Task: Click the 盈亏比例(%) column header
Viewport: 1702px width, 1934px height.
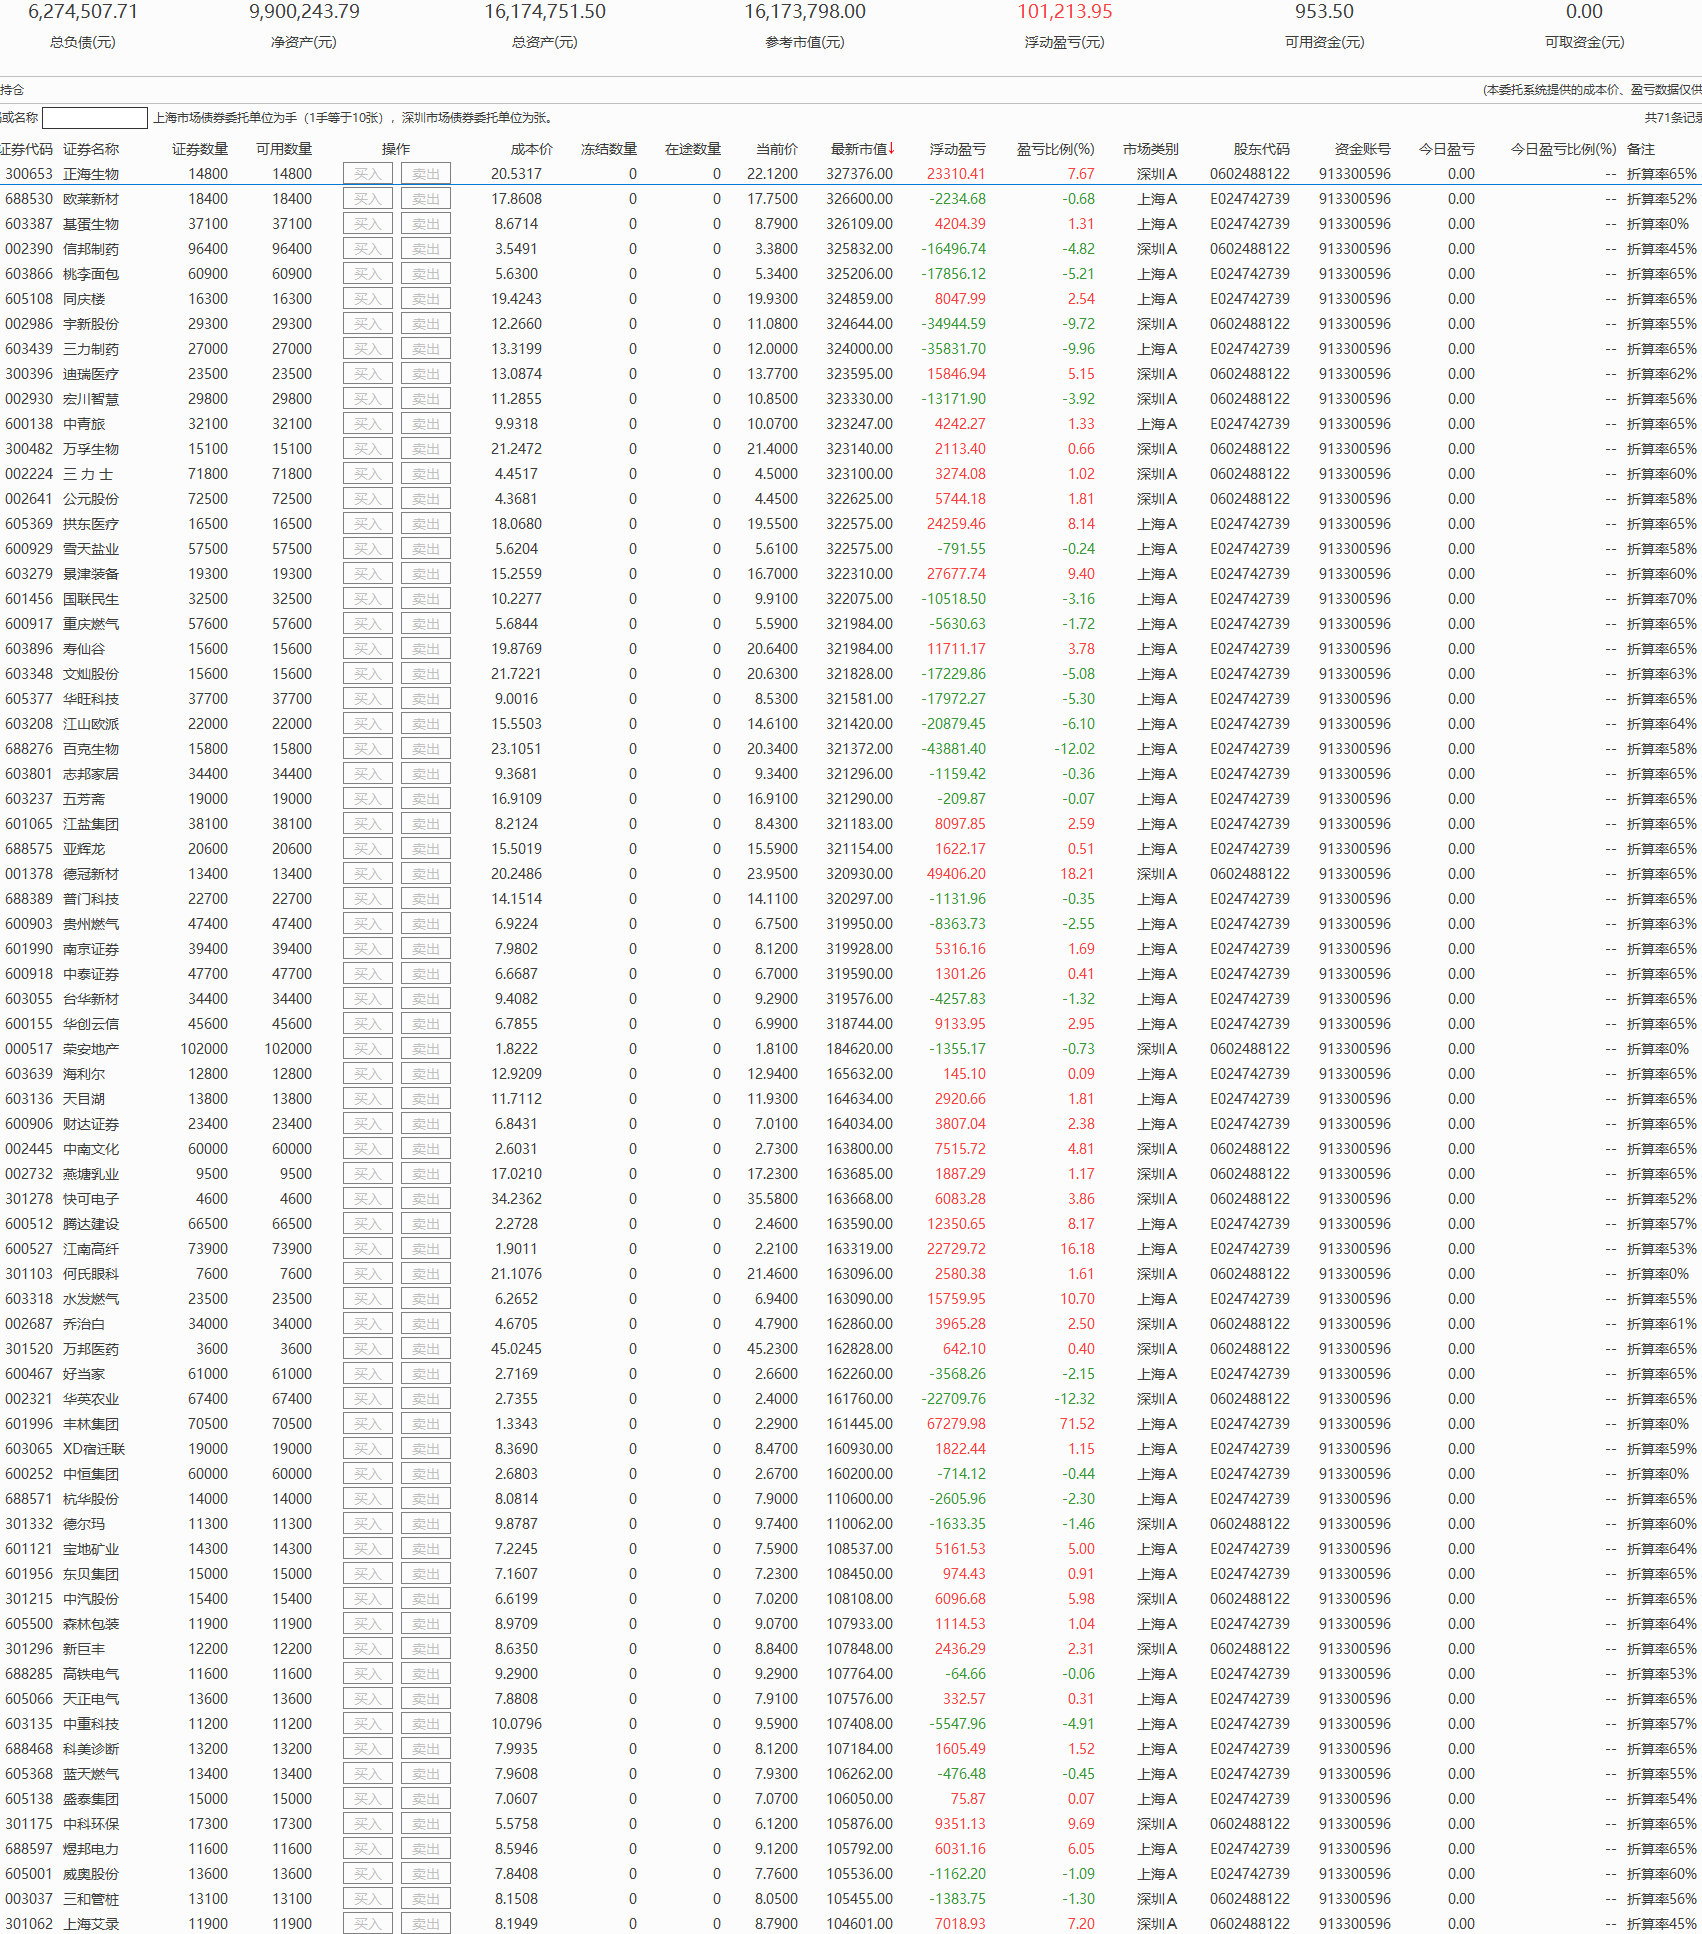Action: click(x=1056, y=149)
